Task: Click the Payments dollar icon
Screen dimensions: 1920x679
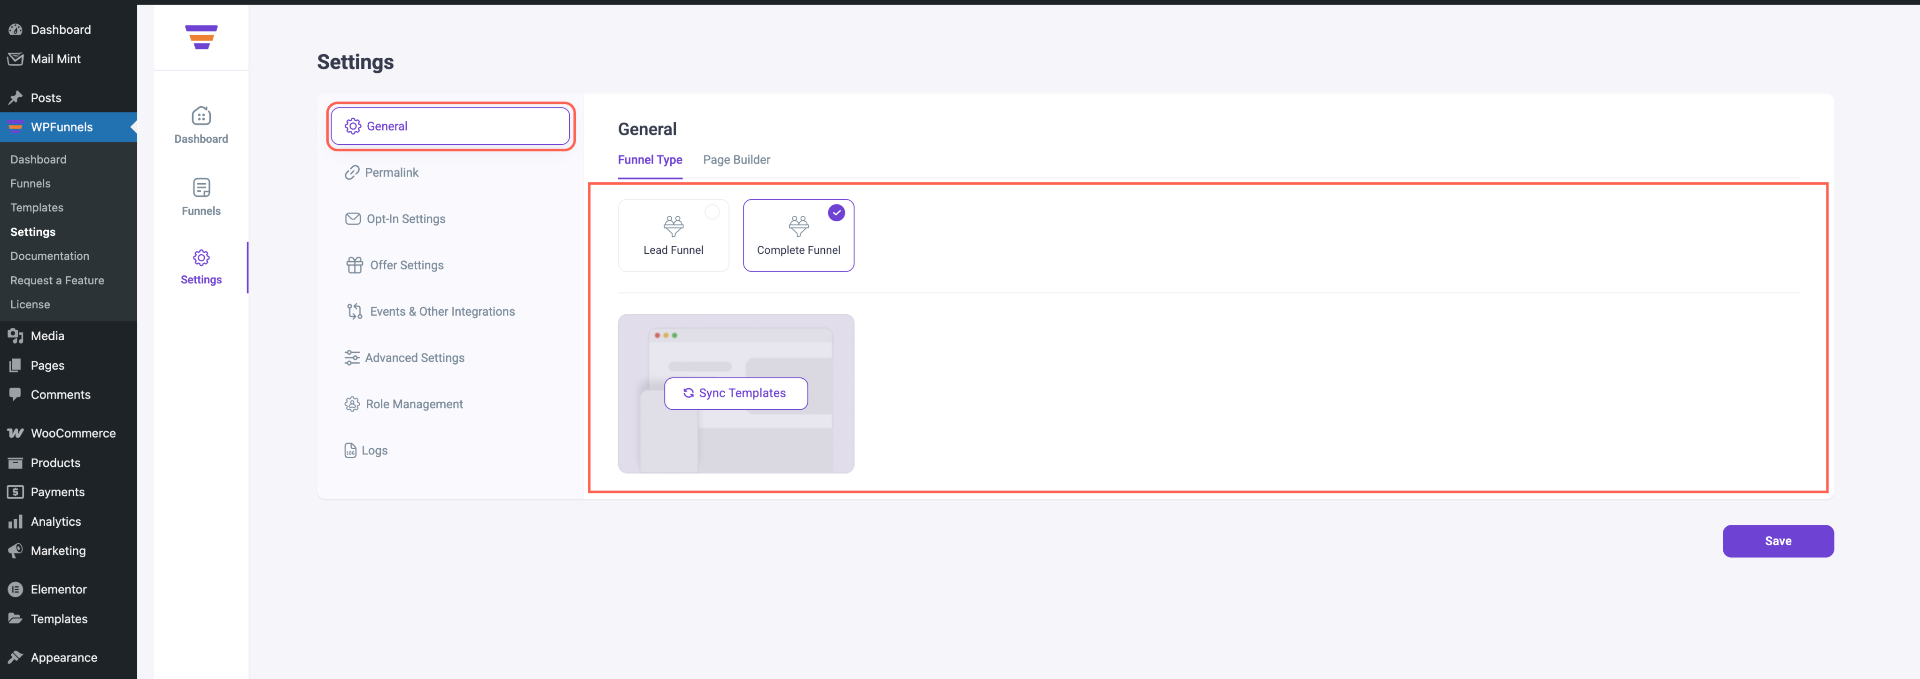Action: pyautogui.click(x=15, y=492)
